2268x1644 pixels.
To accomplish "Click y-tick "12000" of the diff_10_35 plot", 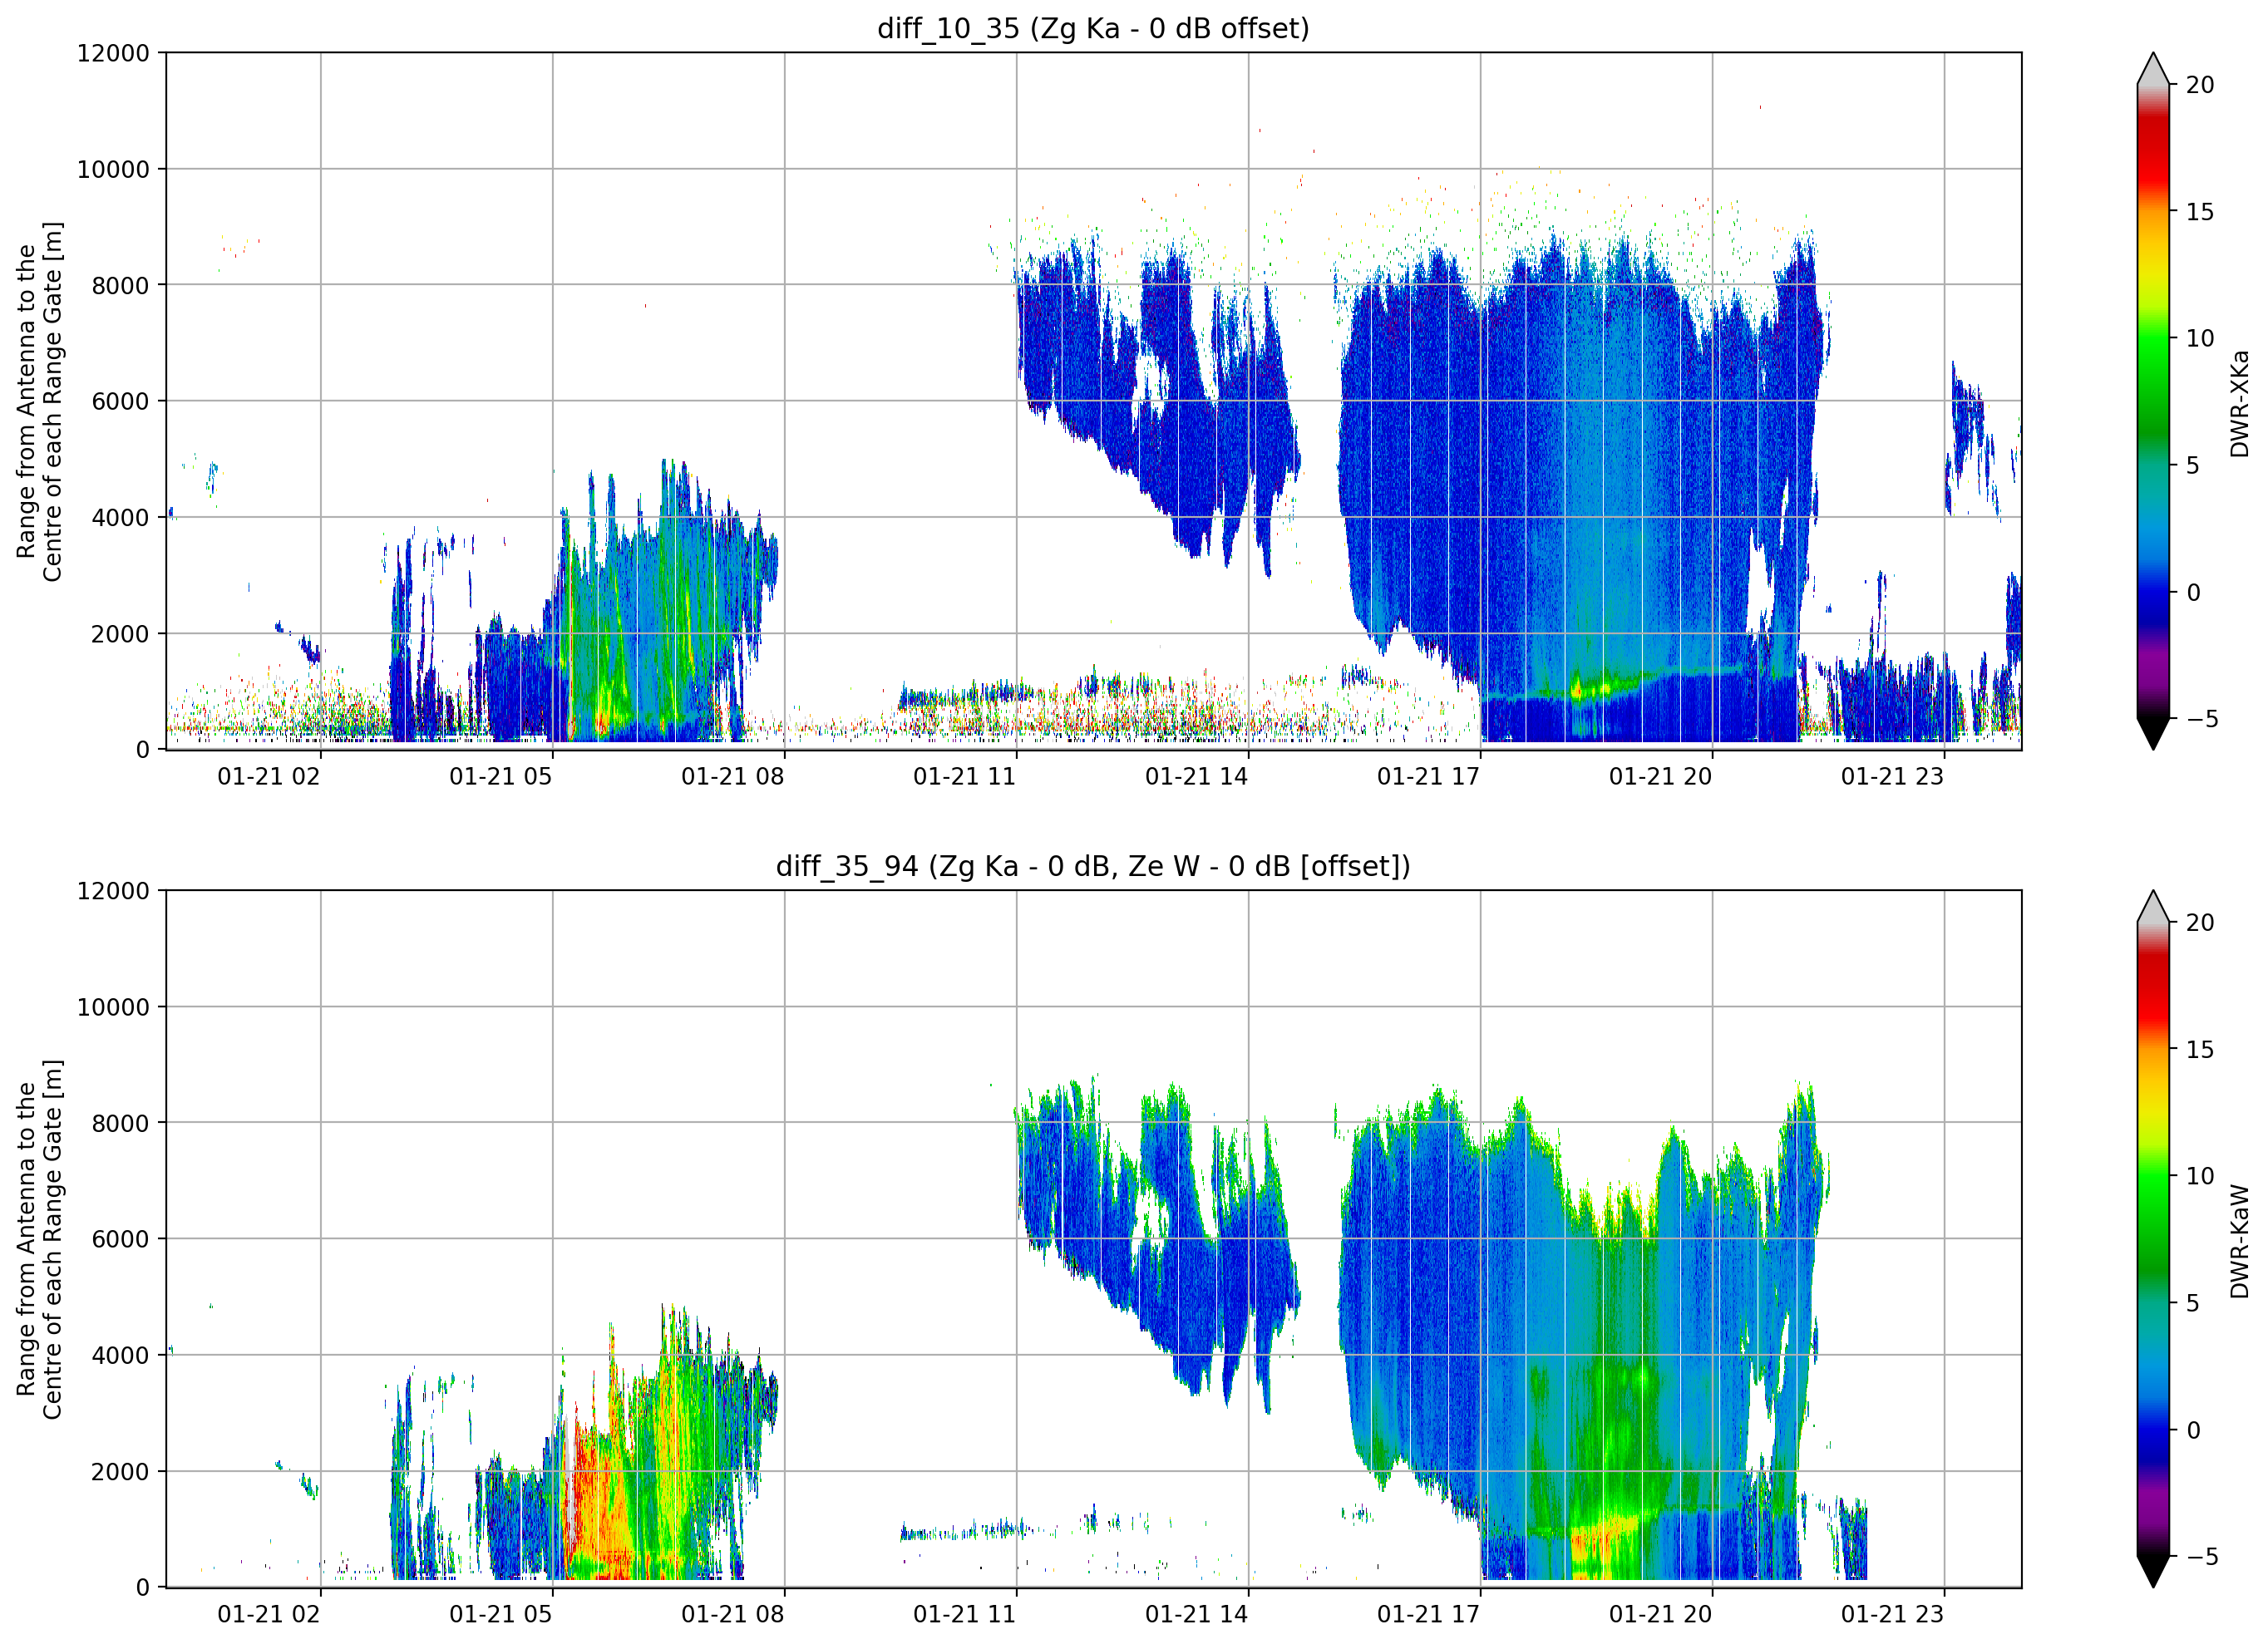I will pyautogui.click(x=113, y=53).
